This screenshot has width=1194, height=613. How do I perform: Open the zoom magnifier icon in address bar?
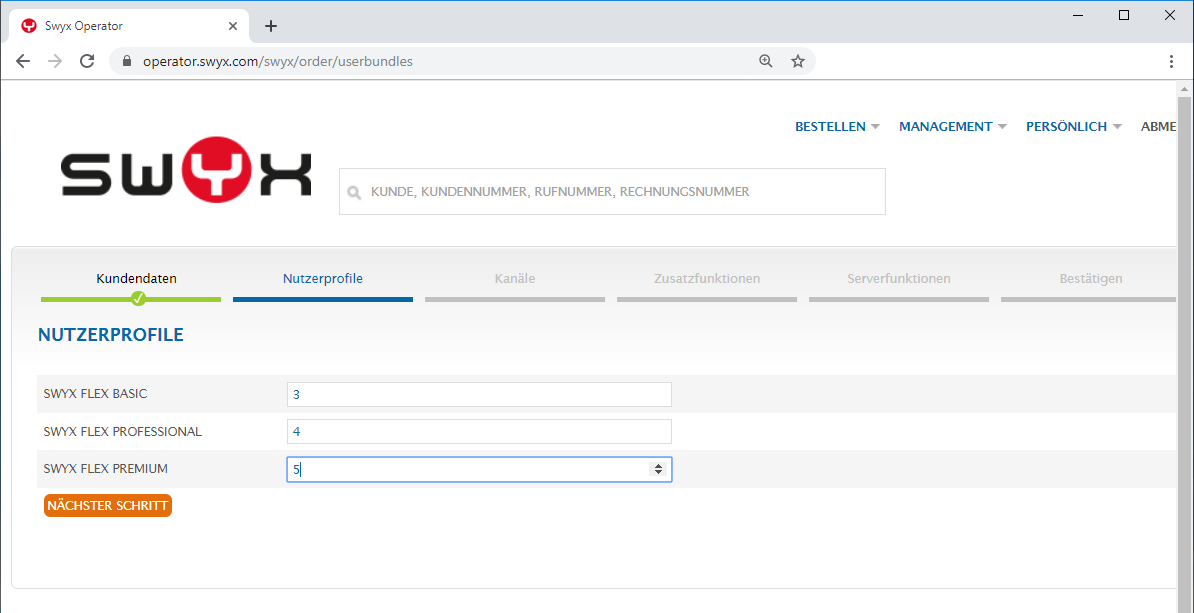[x=766, y=61]
